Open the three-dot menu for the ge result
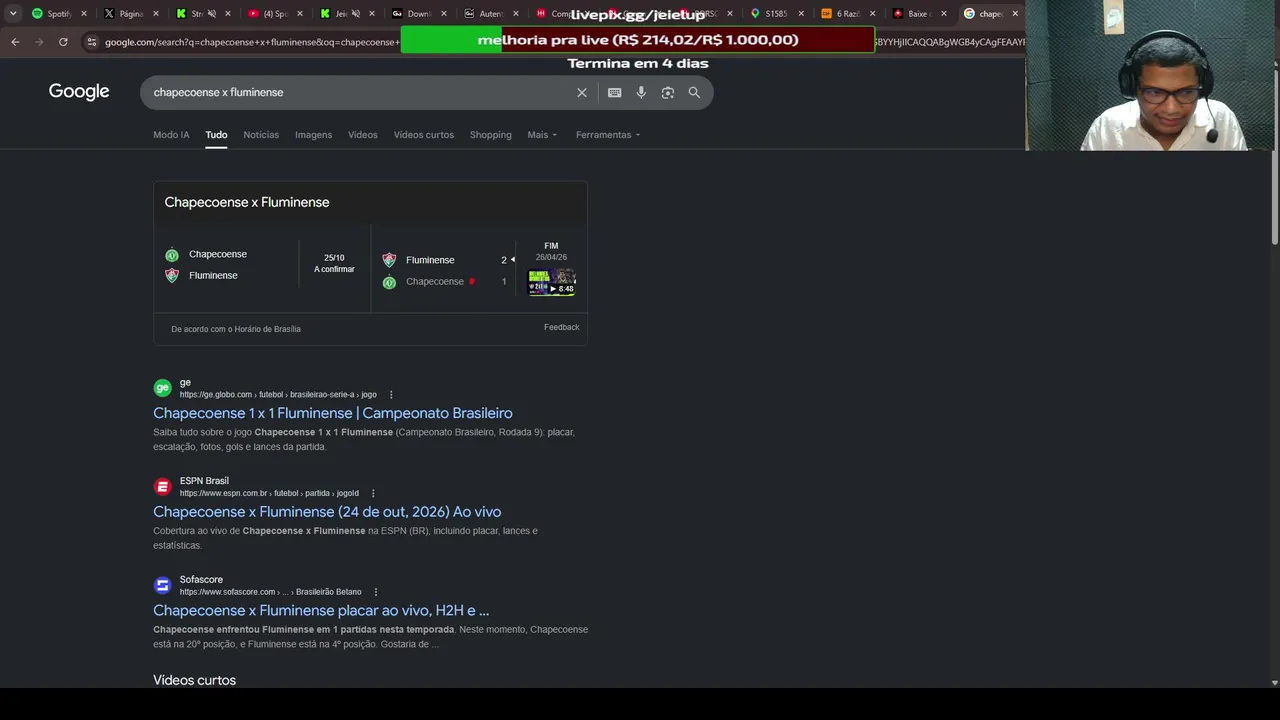Image resolution: width=1280 pixels, height=720 pixels. click(391, 395)
